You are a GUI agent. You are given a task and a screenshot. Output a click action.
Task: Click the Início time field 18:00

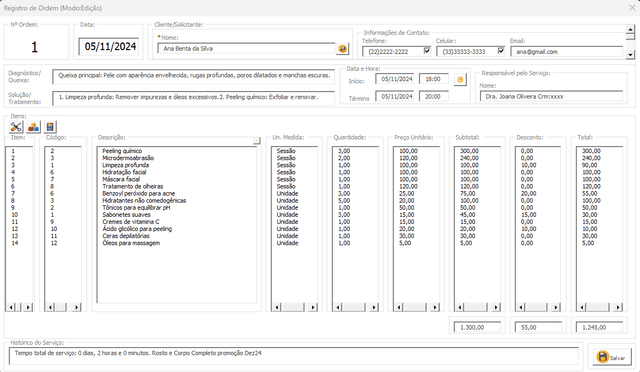pyautogui.click(x=434, y=79)
